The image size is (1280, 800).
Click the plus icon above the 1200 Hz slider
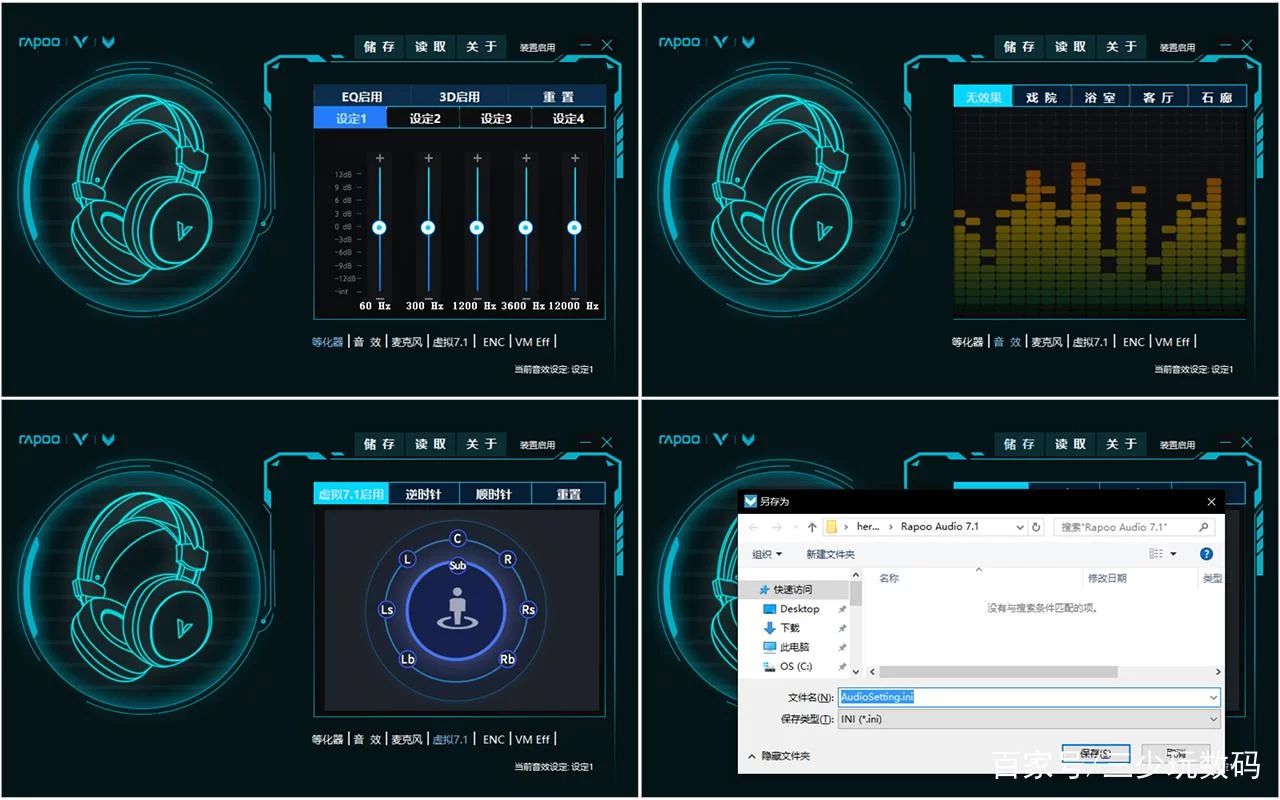[477, 158]
